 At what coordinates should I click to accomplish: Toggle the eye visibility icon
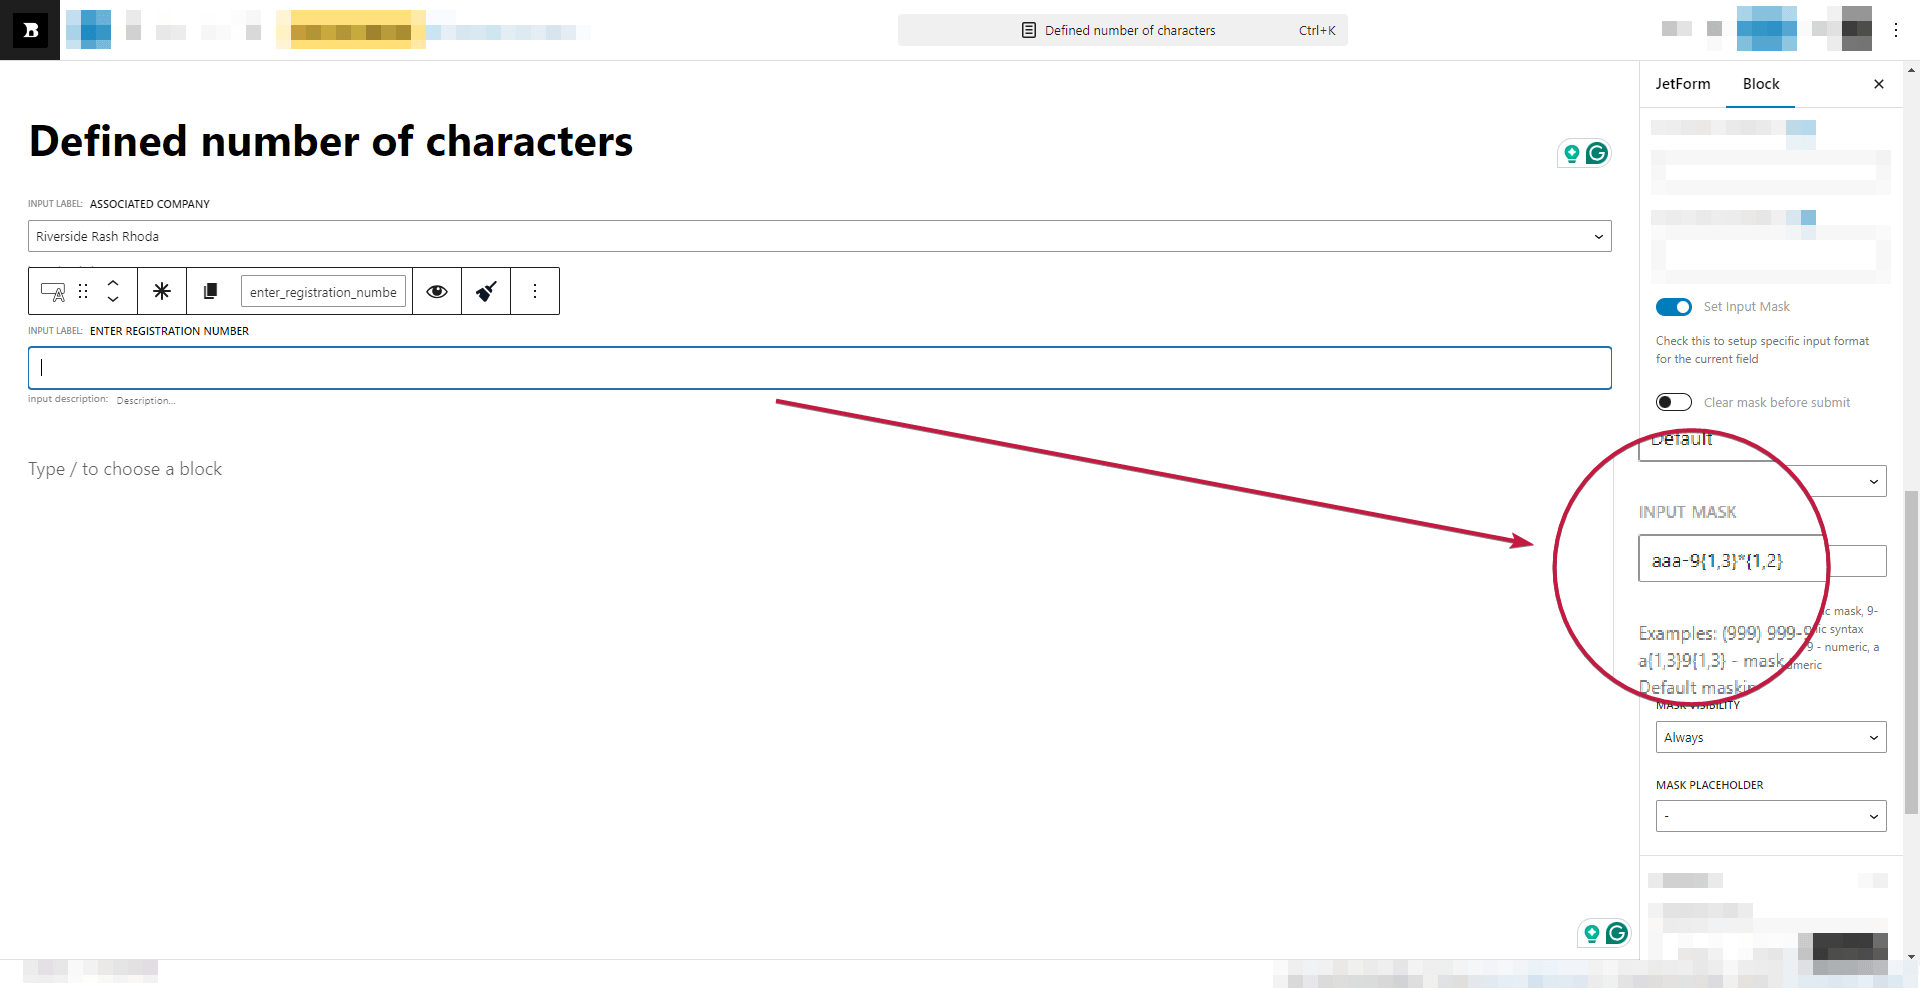pyautogui.click(x=437, y=291)
